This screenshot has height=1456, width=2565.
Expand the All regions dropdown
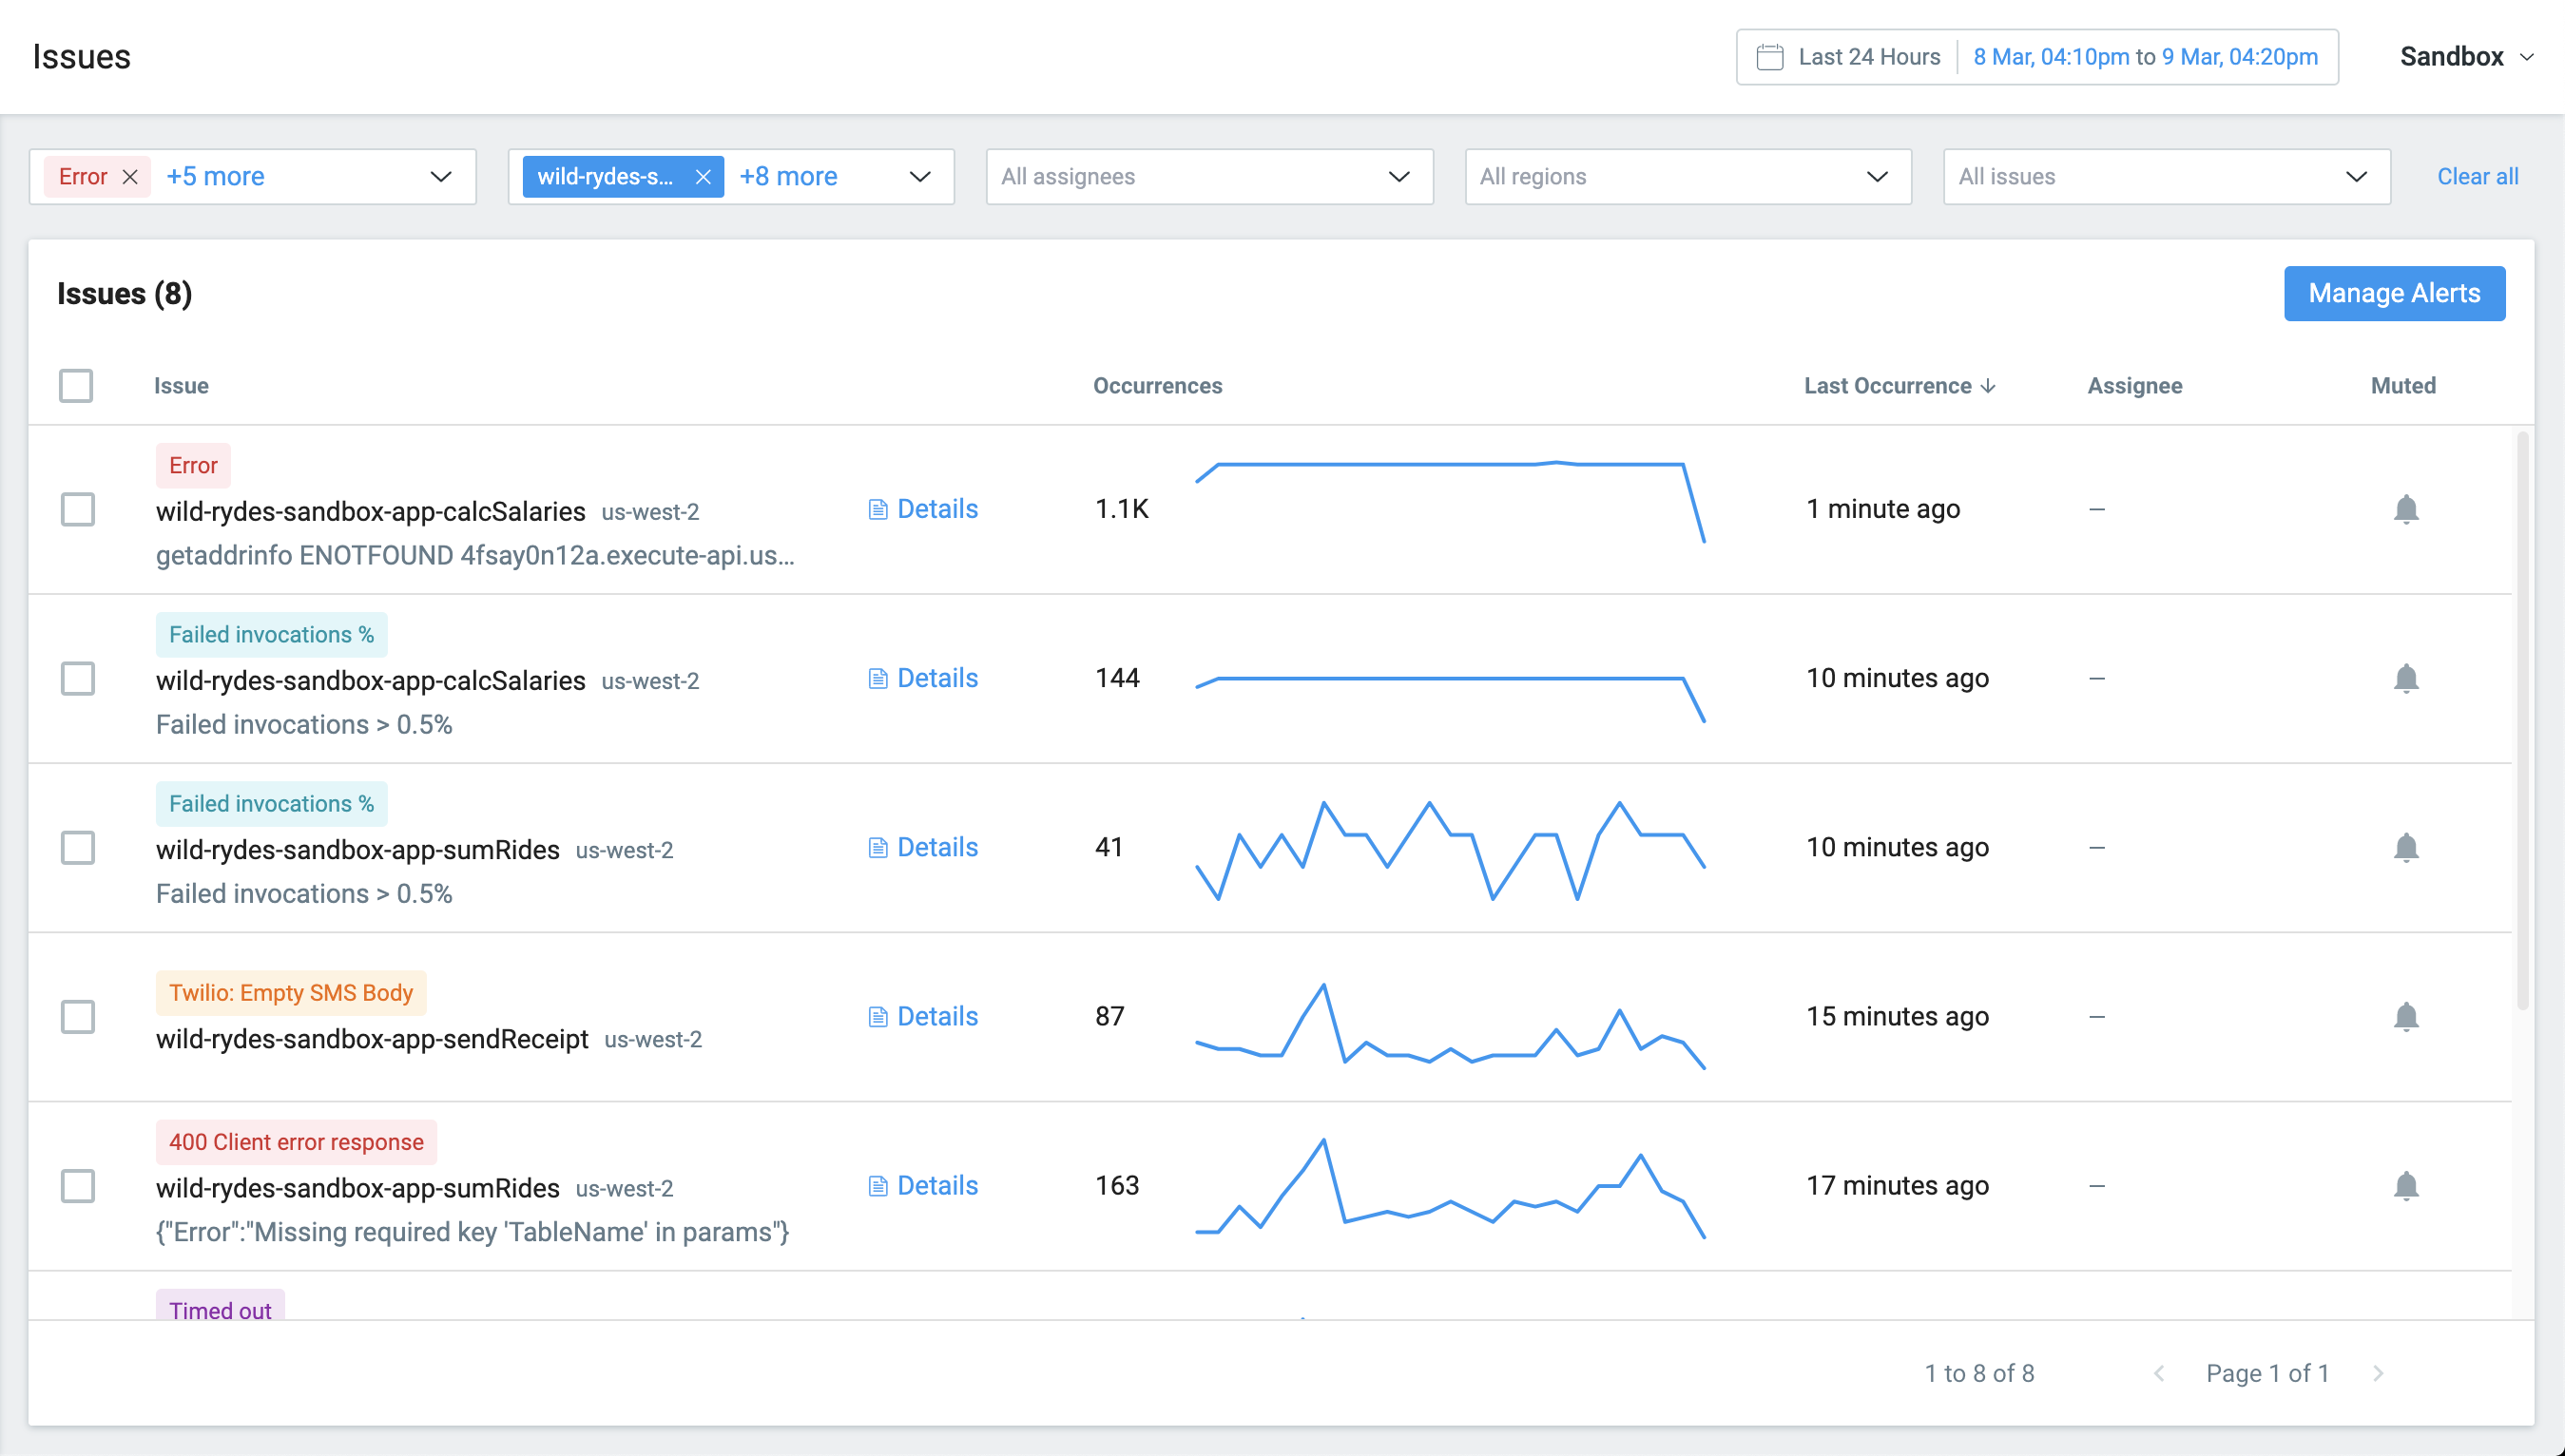1687,177
